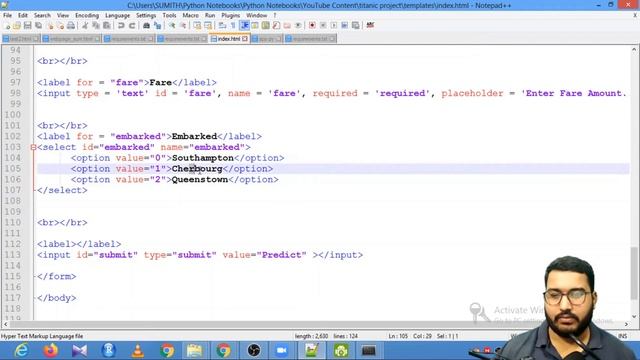Switch to the app.py tab

[266, 39]
